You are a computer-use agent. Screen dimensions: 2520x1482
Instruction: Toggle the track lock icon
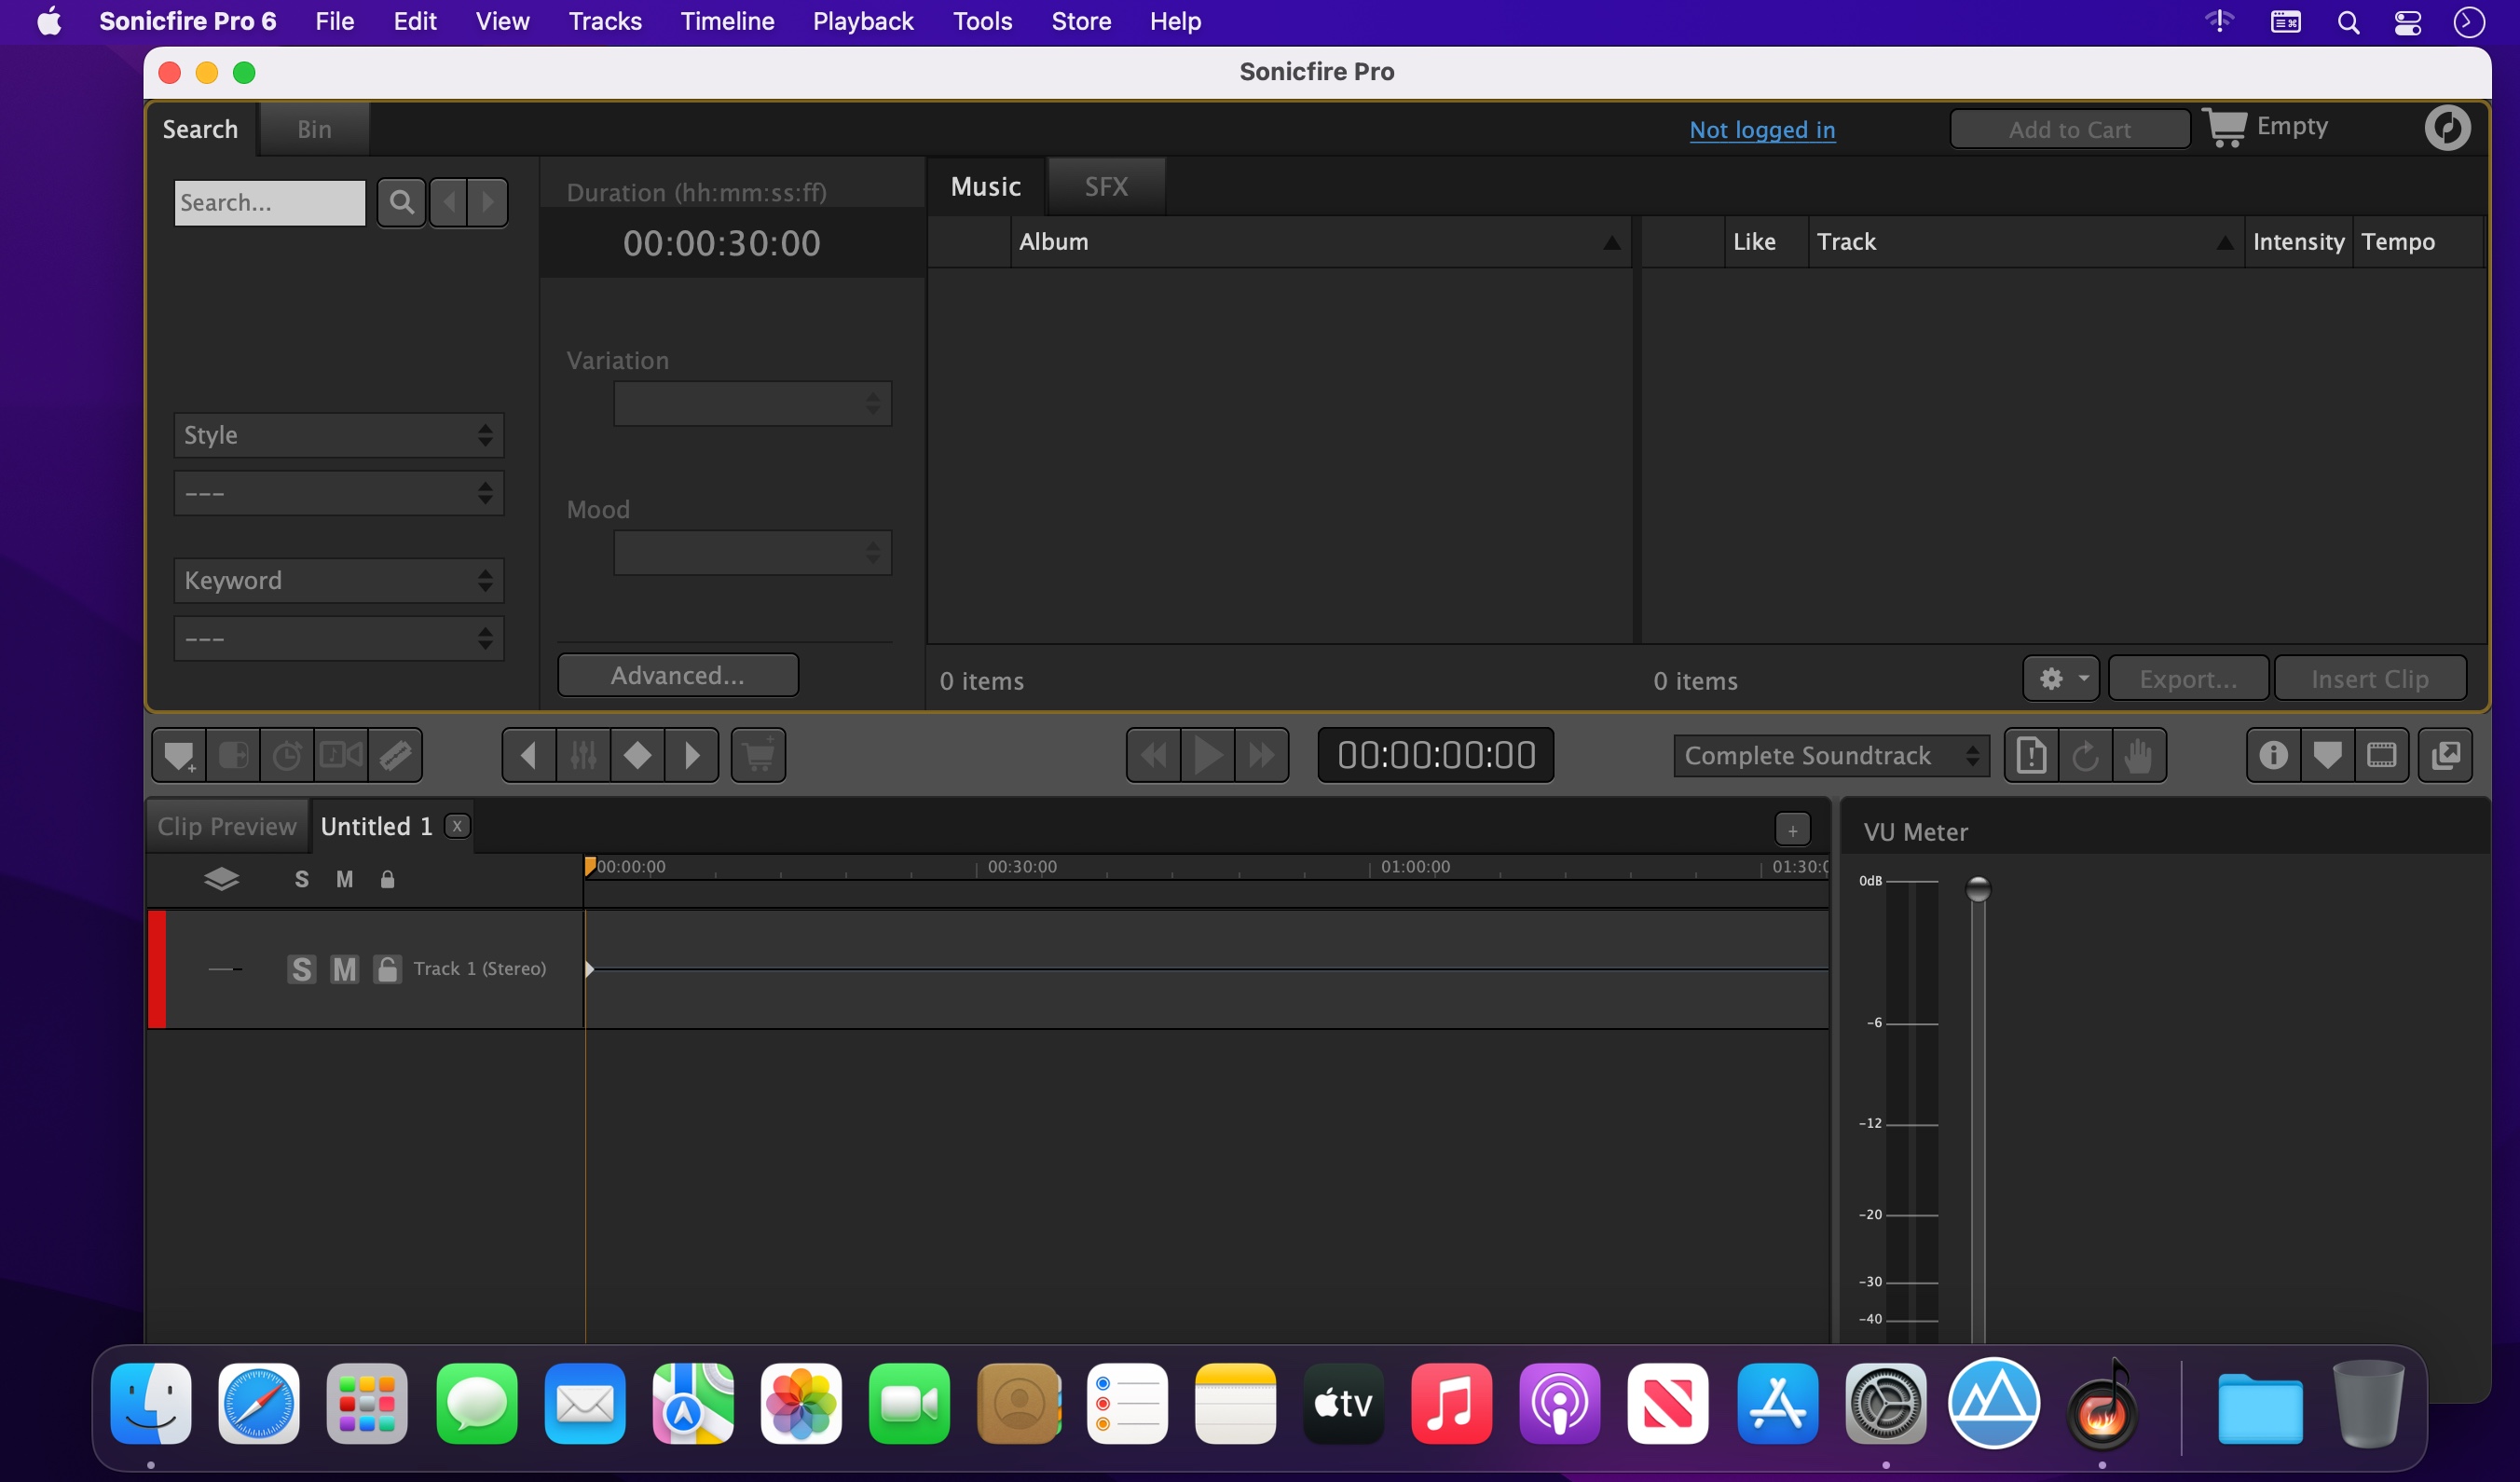pos(386,967)
